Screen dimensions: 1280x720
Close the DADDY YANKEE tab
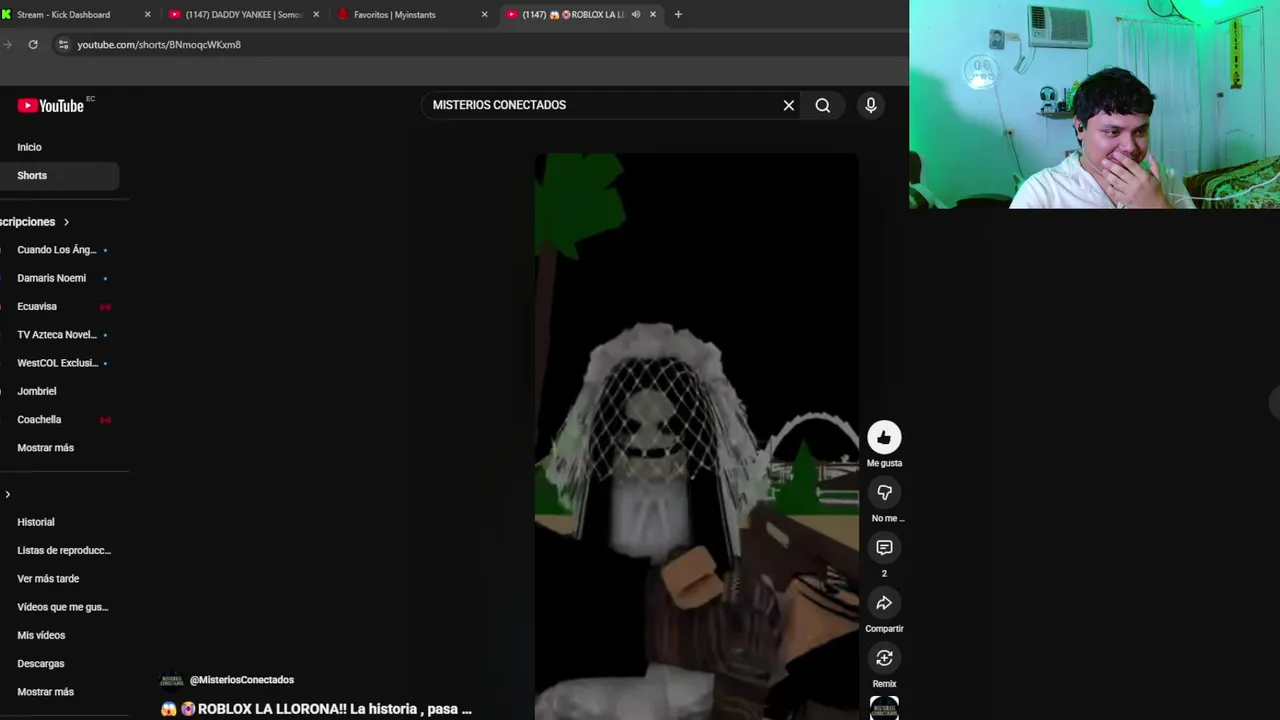pos(316,14)
